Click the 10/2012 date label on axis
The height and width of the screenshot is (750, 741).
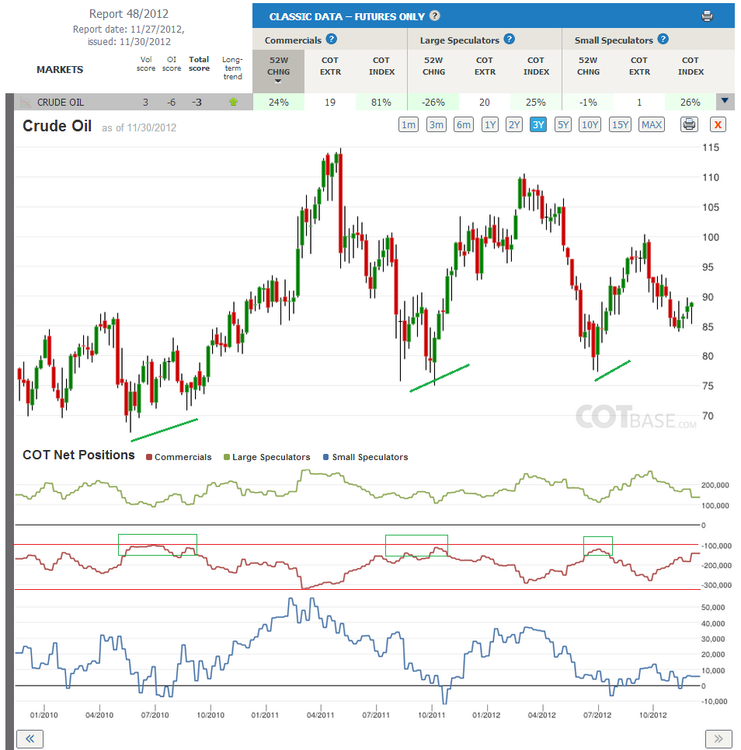coord(653,715)
